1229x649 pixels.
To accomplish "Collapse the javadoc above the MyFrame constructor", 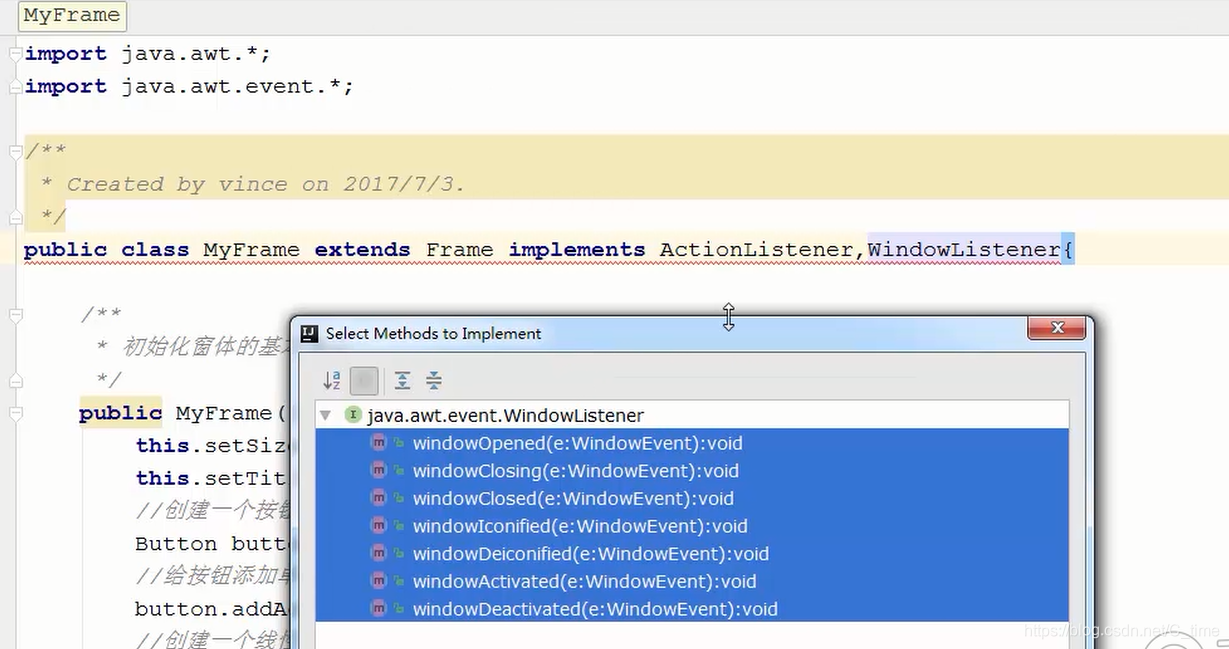I will (15, 315).
